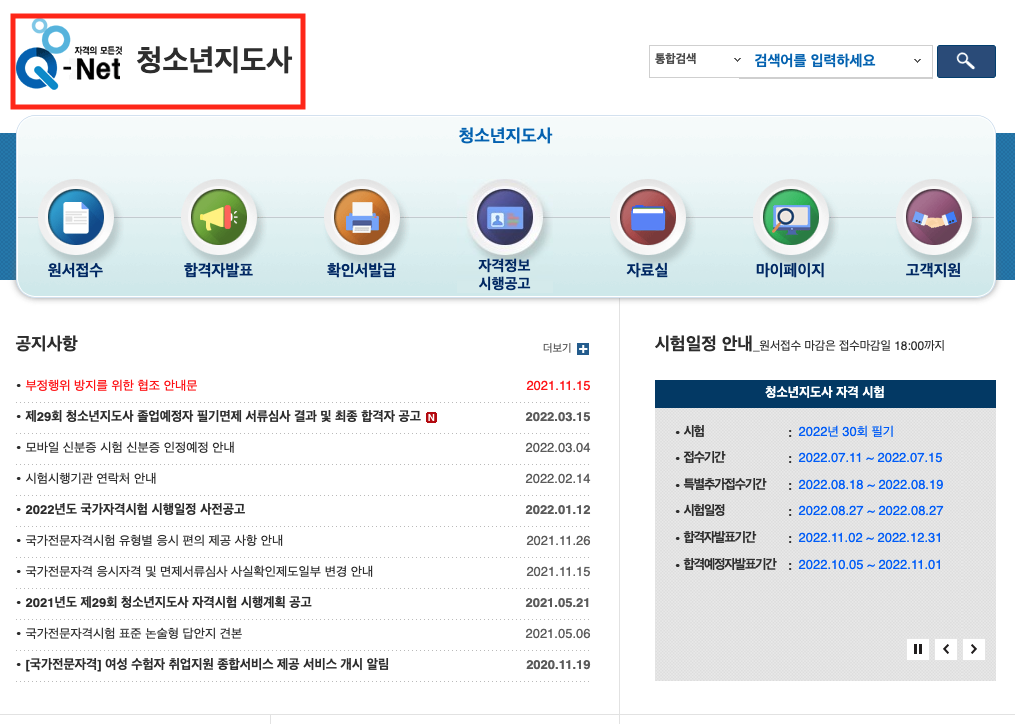
Task: Open the 부정행위 방지를 위한 협조 안내문 notice
Action: coord(117,385)
